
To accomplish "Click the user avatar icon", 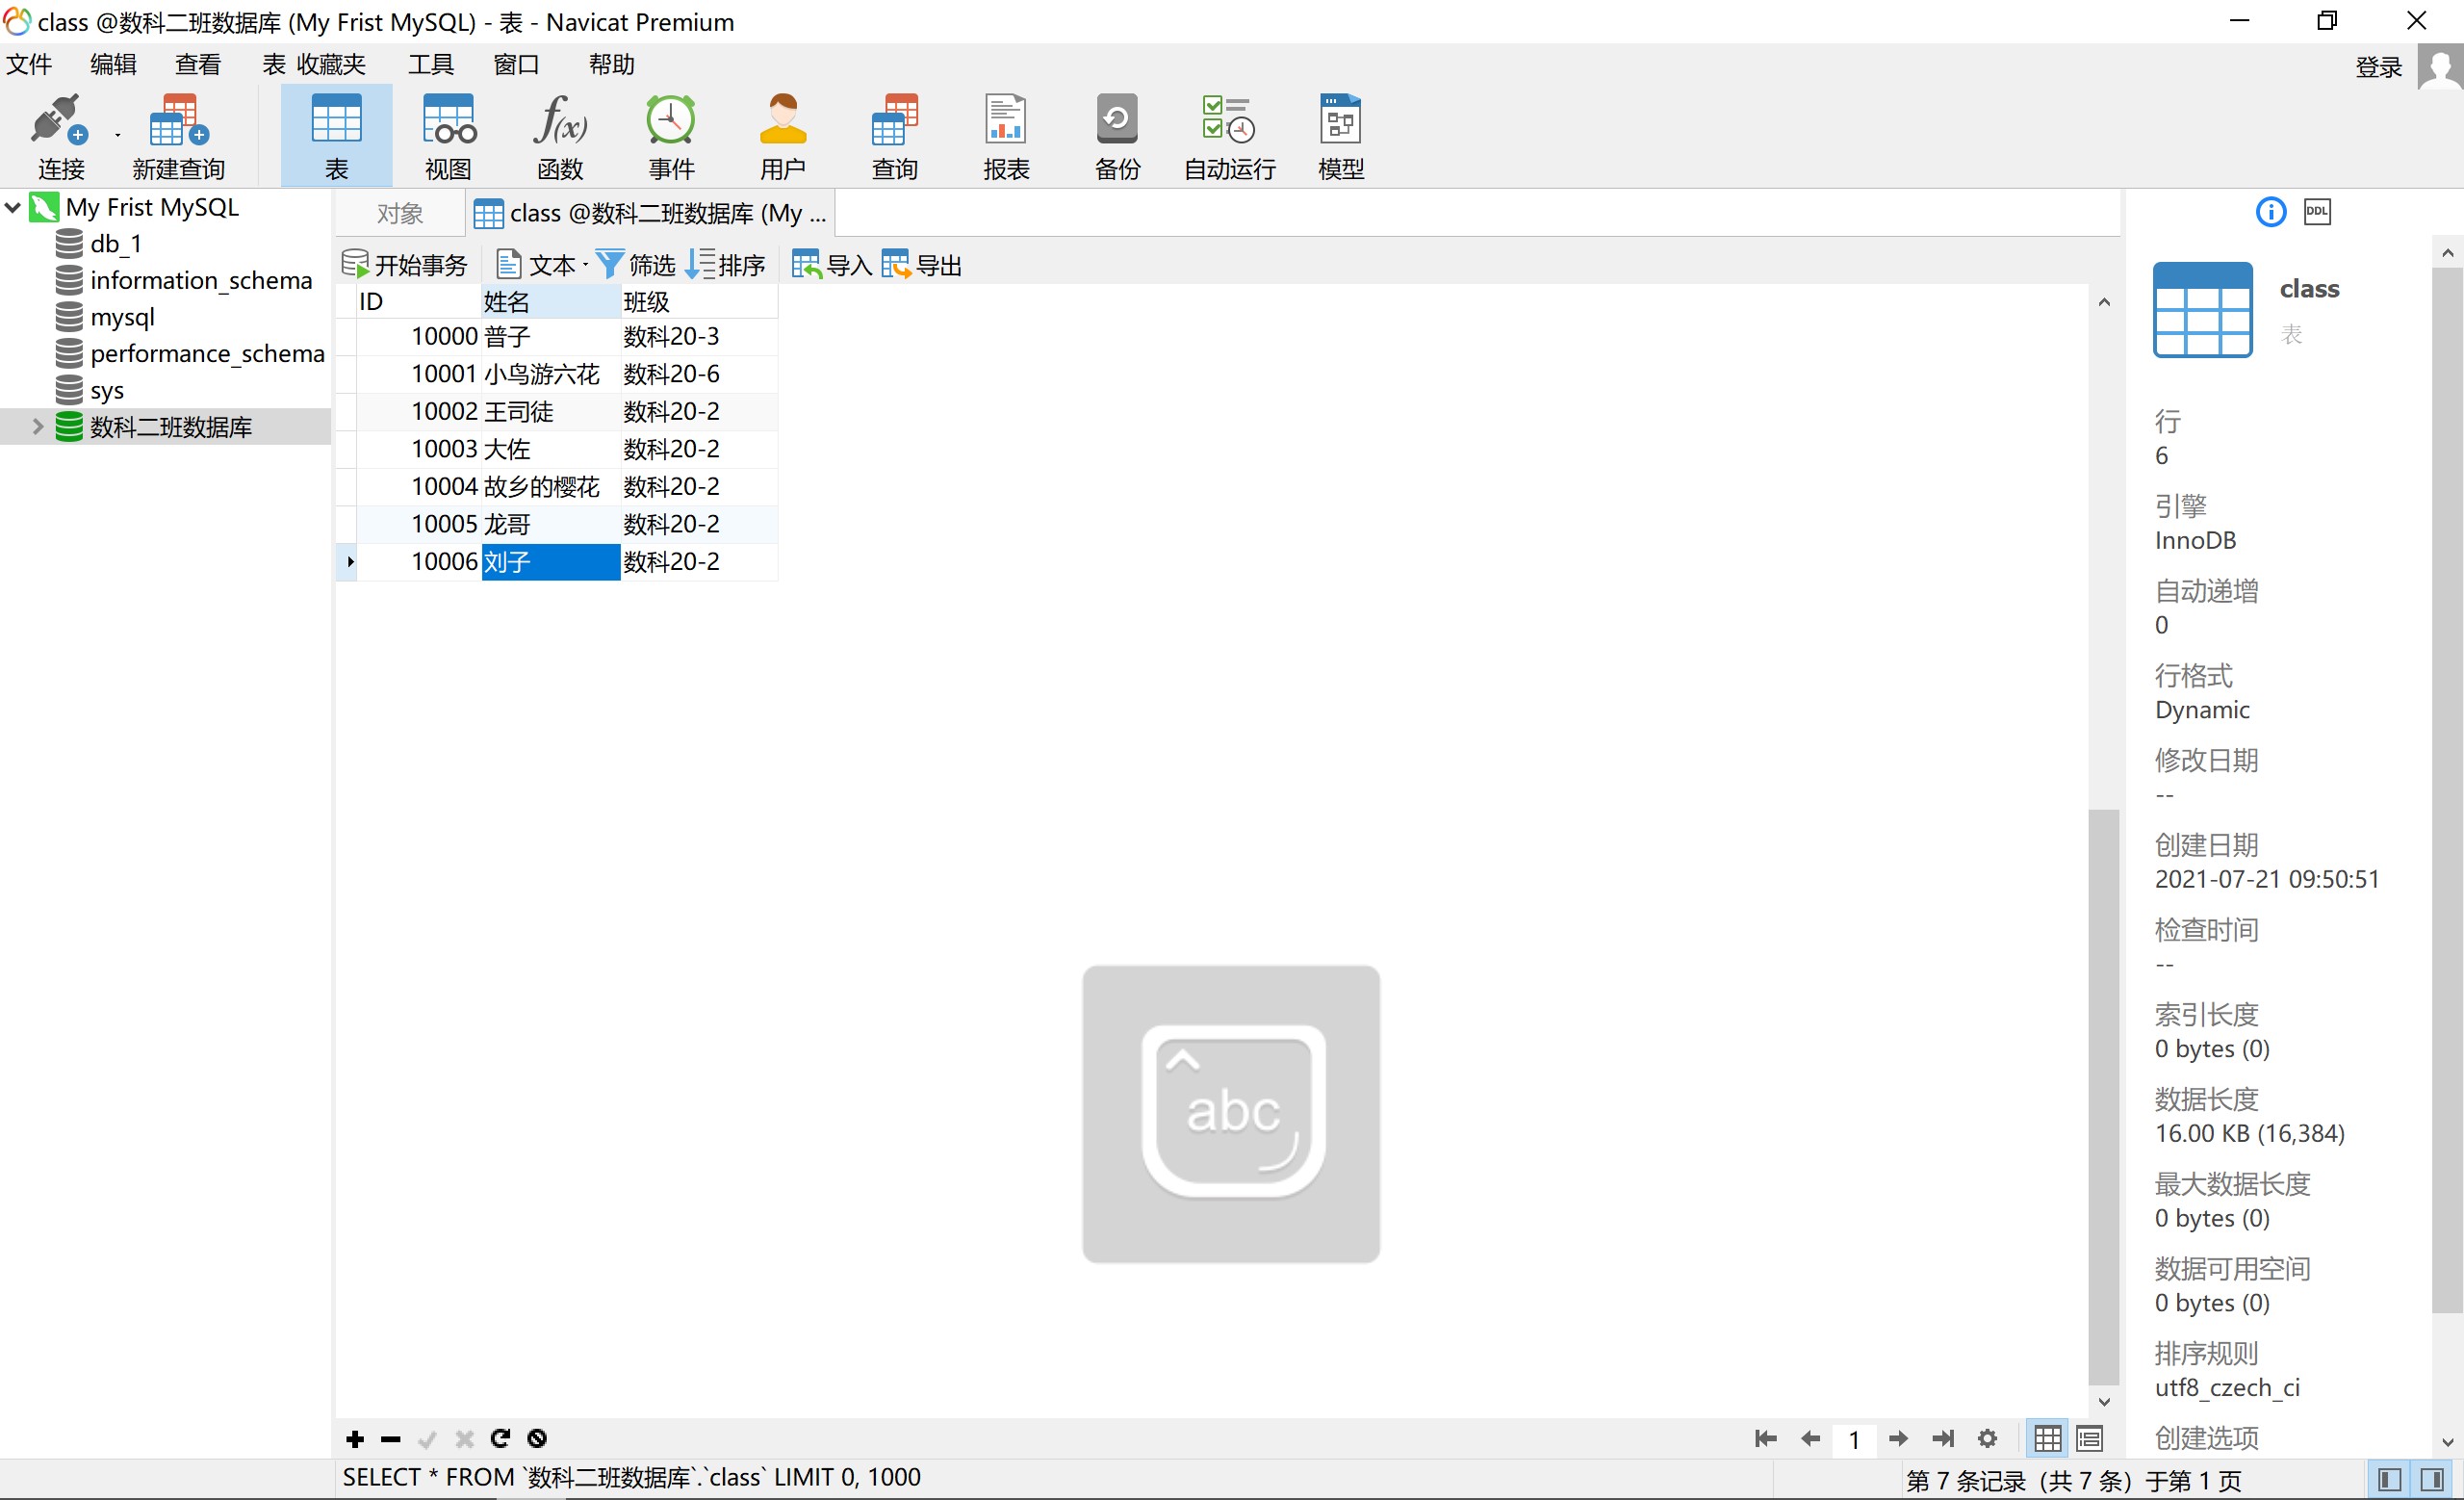I will pyautogui.click(x=2440, y=67).
